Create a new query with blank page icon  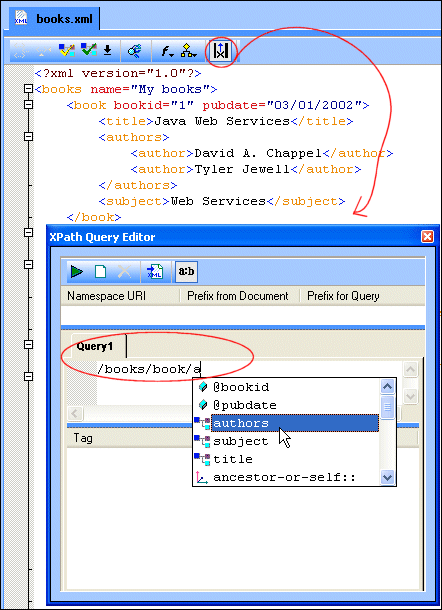(x=100, y=271)
